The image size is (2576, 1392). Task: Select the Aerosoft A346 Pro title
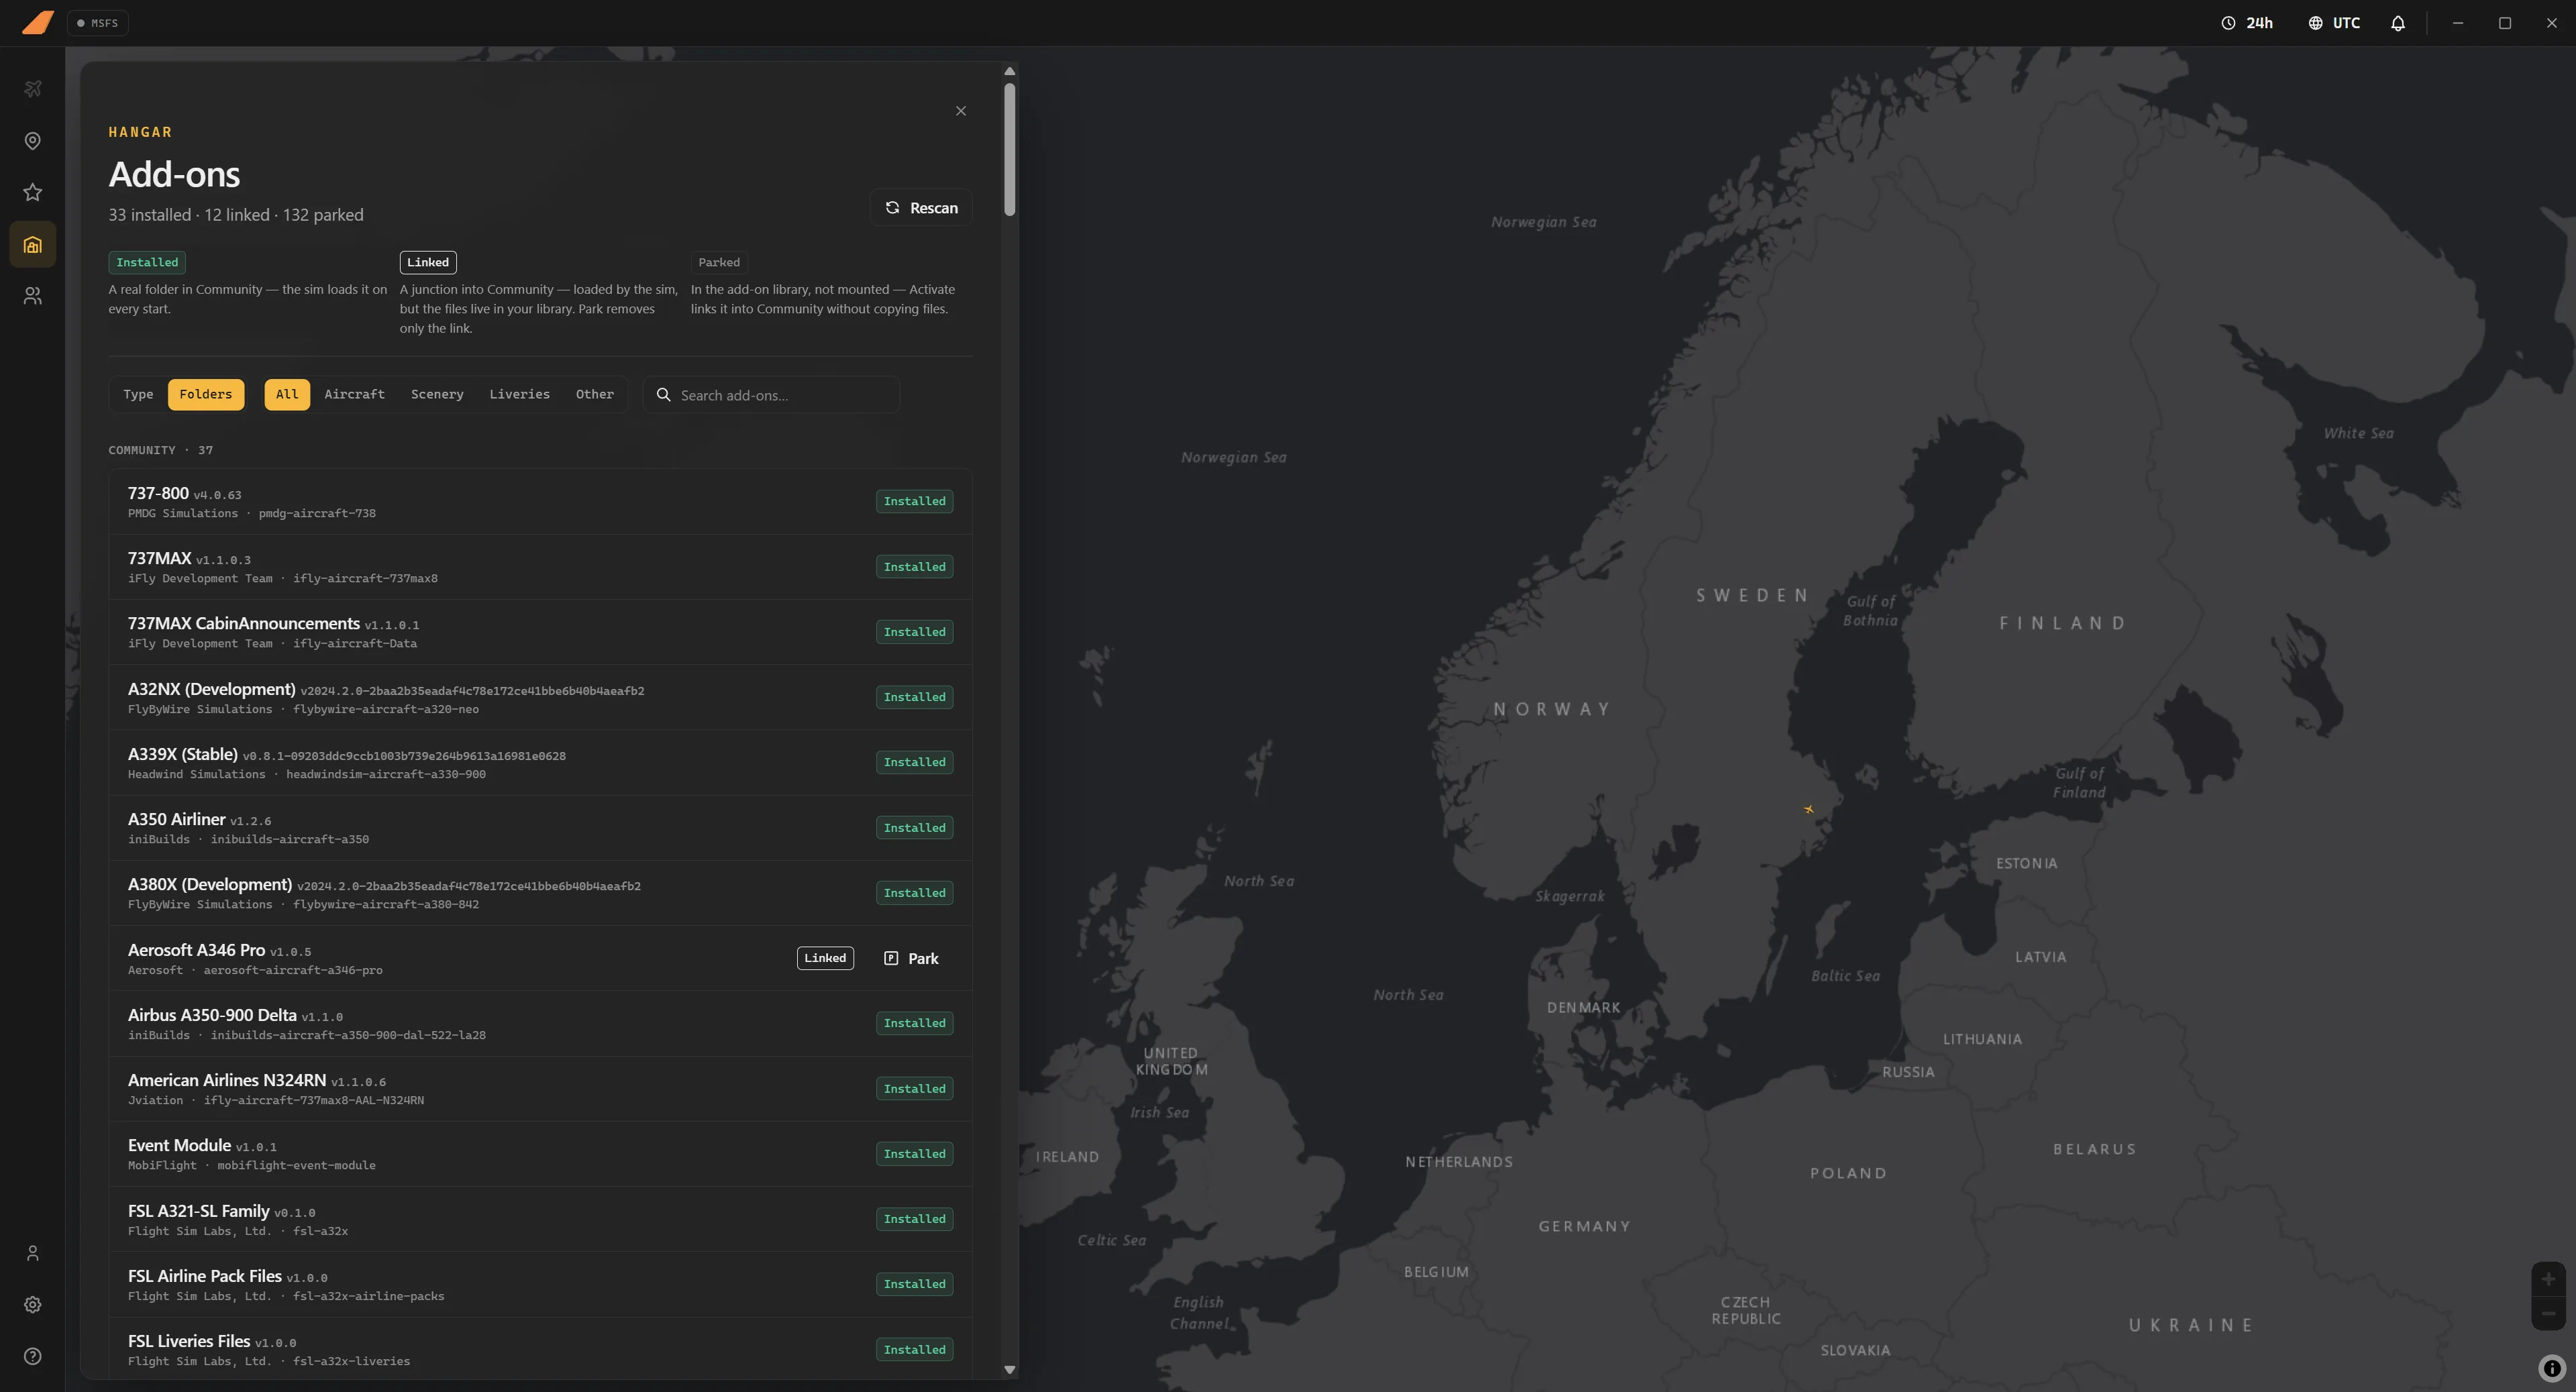tap(196, 950)
